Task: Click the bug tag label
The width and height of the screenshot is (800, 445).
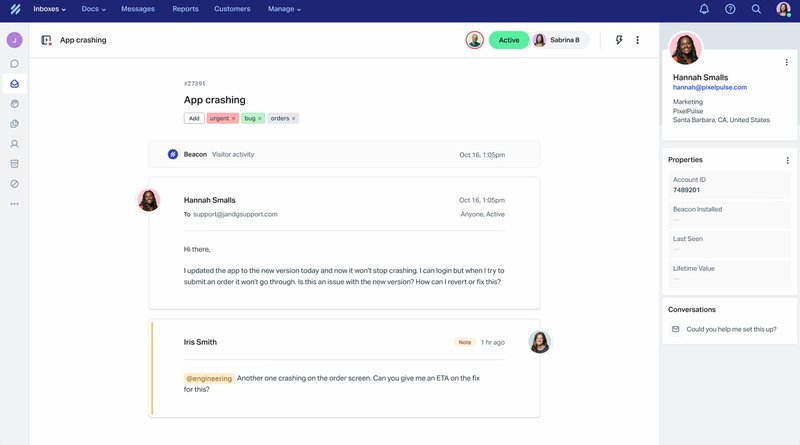Action: tap(249, 118)
